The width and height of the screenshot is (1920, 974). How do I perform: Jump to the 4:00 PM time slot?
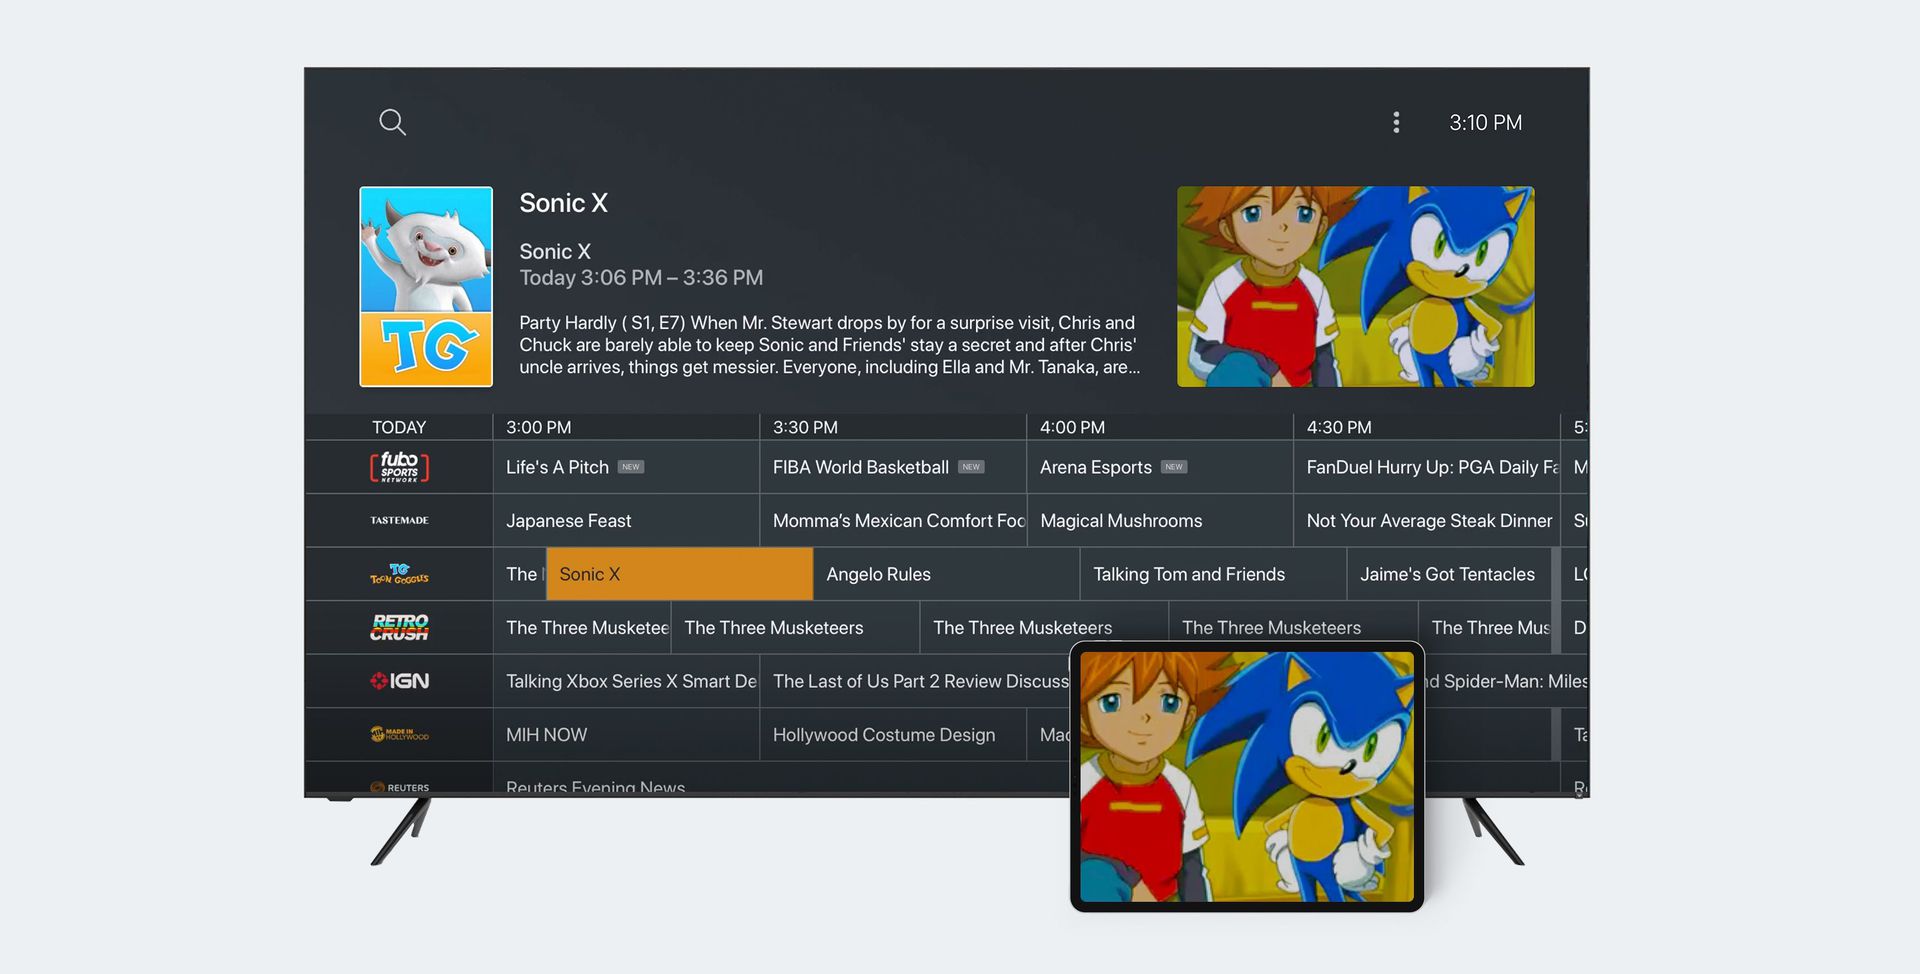point(1072,427)
